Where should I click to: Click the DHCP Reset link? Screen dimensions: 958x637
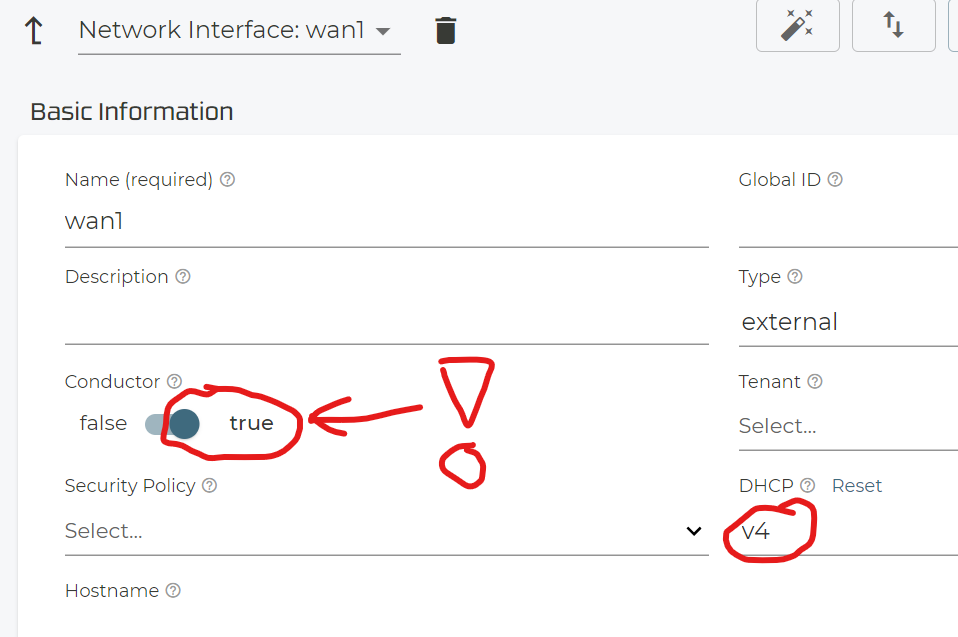[x=857, y=486]
